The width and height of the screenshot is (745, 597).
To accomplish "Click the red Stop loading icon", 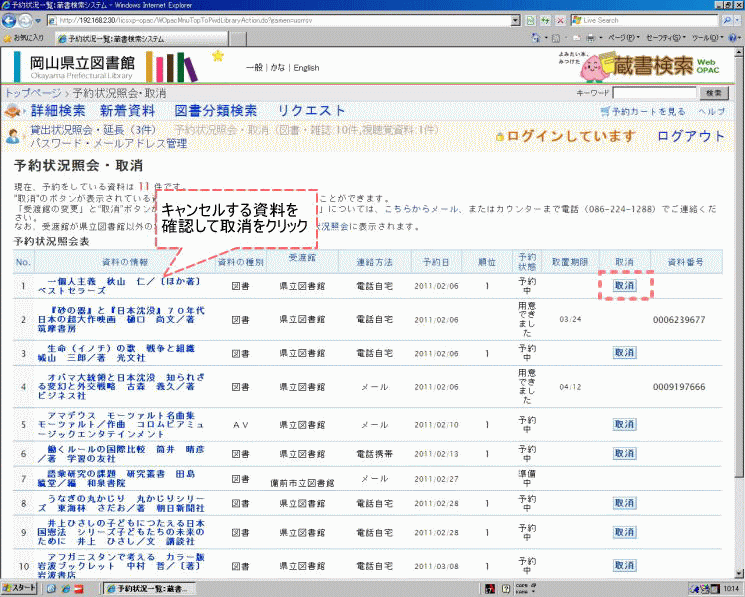I will point(561,20).
